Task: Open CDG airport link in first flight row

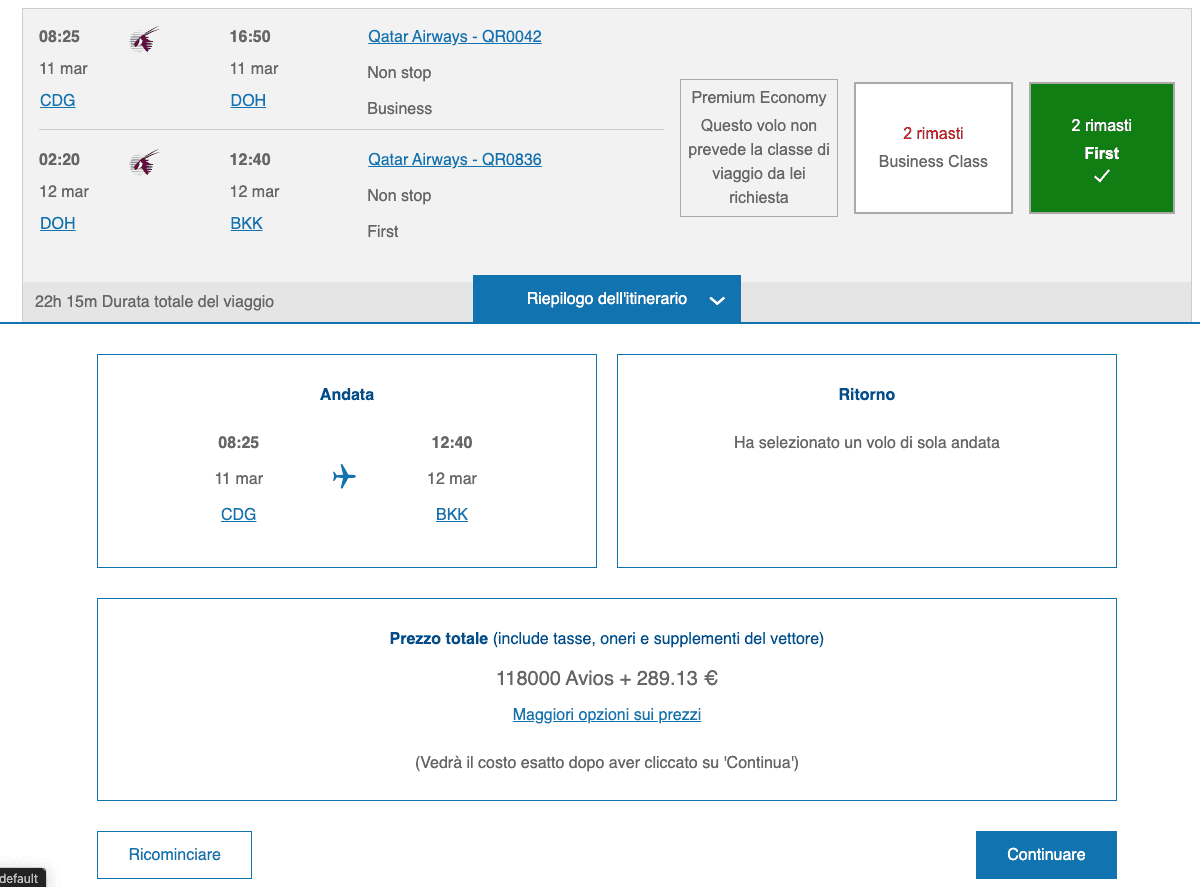Action: [x=57, y=100]
